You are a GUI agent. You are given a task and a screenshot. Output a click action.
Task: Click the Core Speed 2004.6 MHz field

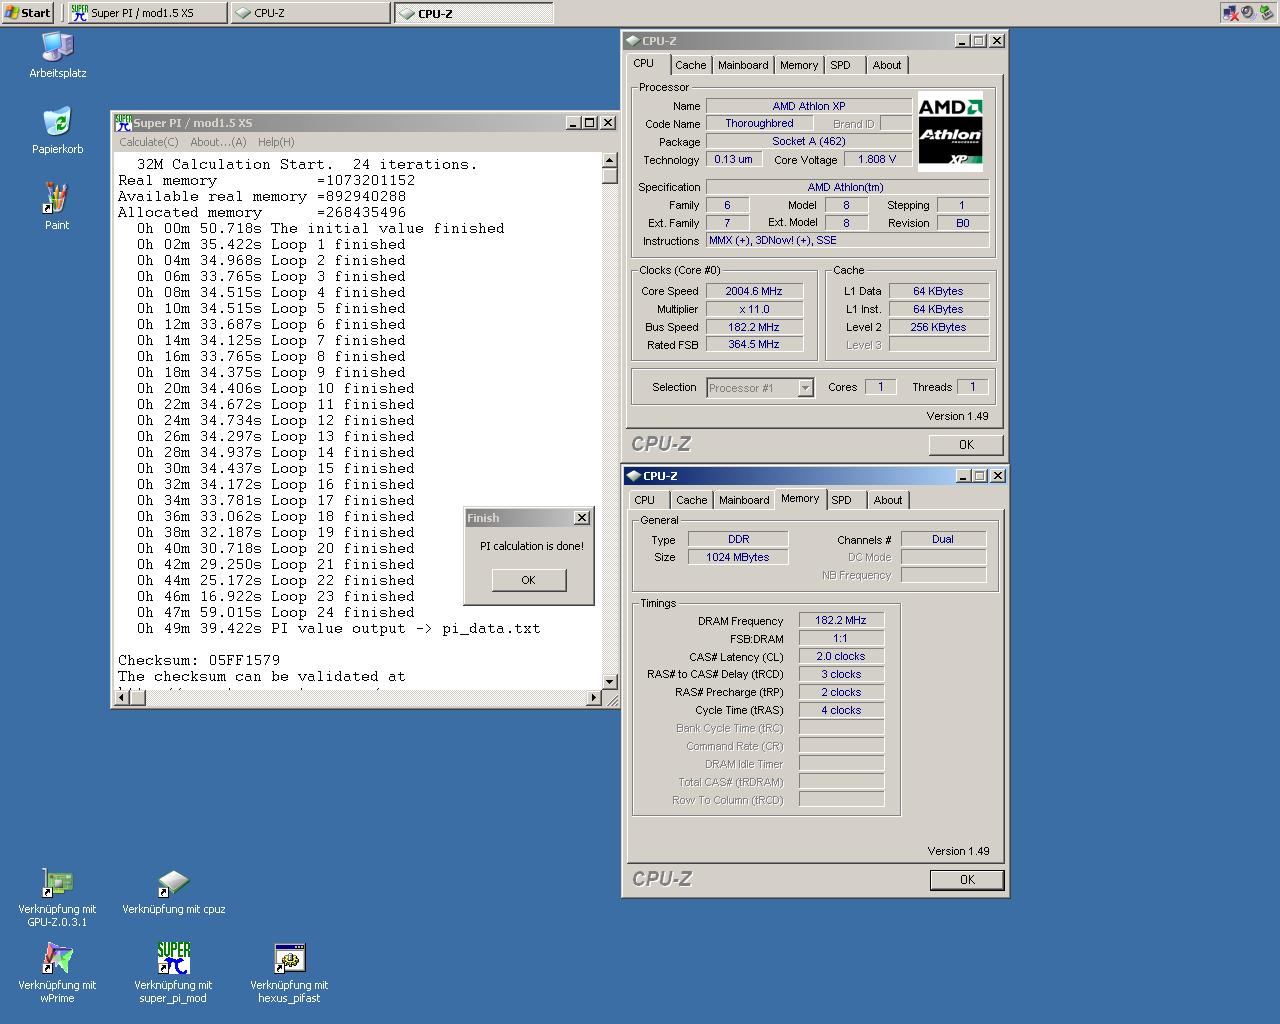tap(754, 291)
